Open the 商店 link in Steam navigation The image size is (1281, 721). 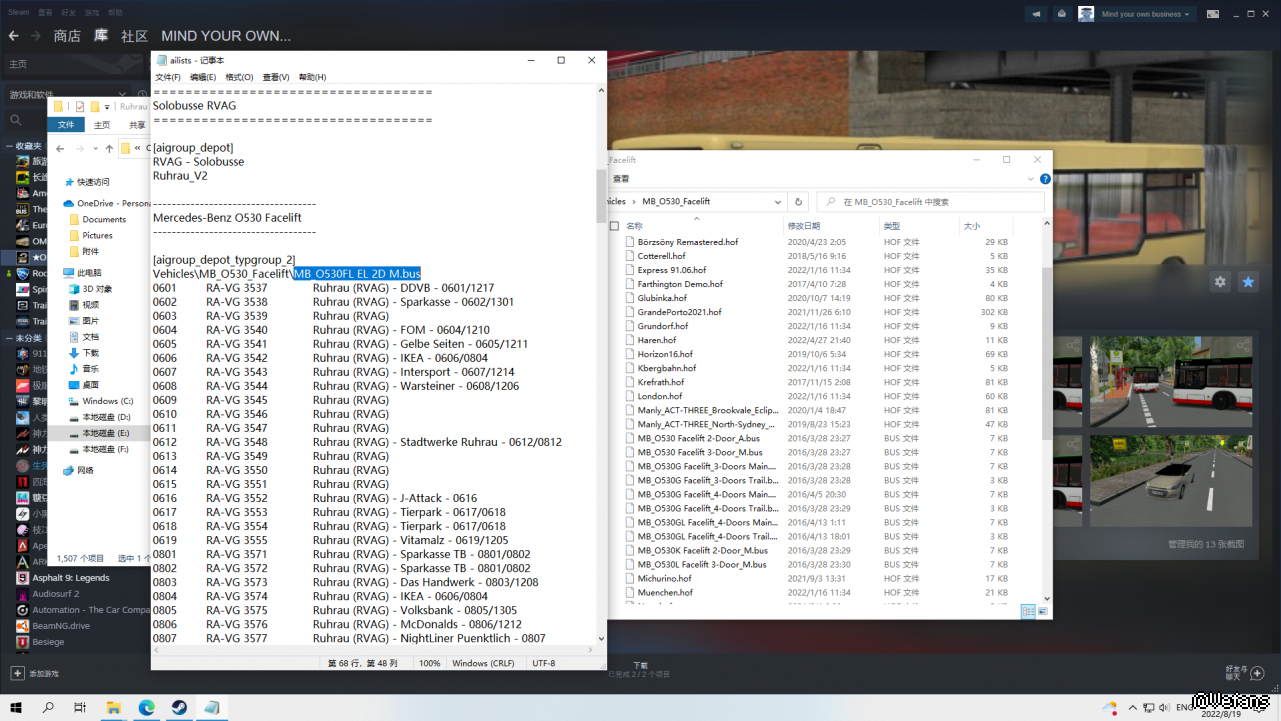(x=67, y=36)
